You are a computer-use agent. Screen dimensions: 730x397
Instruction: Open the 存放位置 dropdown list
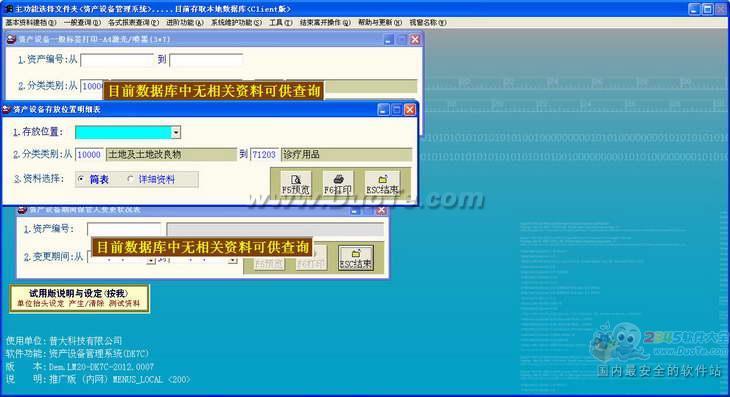[x=176, y=133]
